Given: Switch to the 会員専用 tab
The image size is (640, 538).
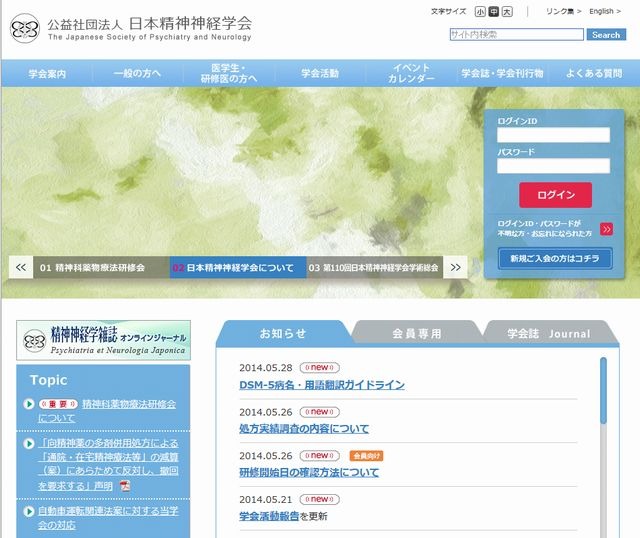Looking at the screenshot, I should pos(417,333).
